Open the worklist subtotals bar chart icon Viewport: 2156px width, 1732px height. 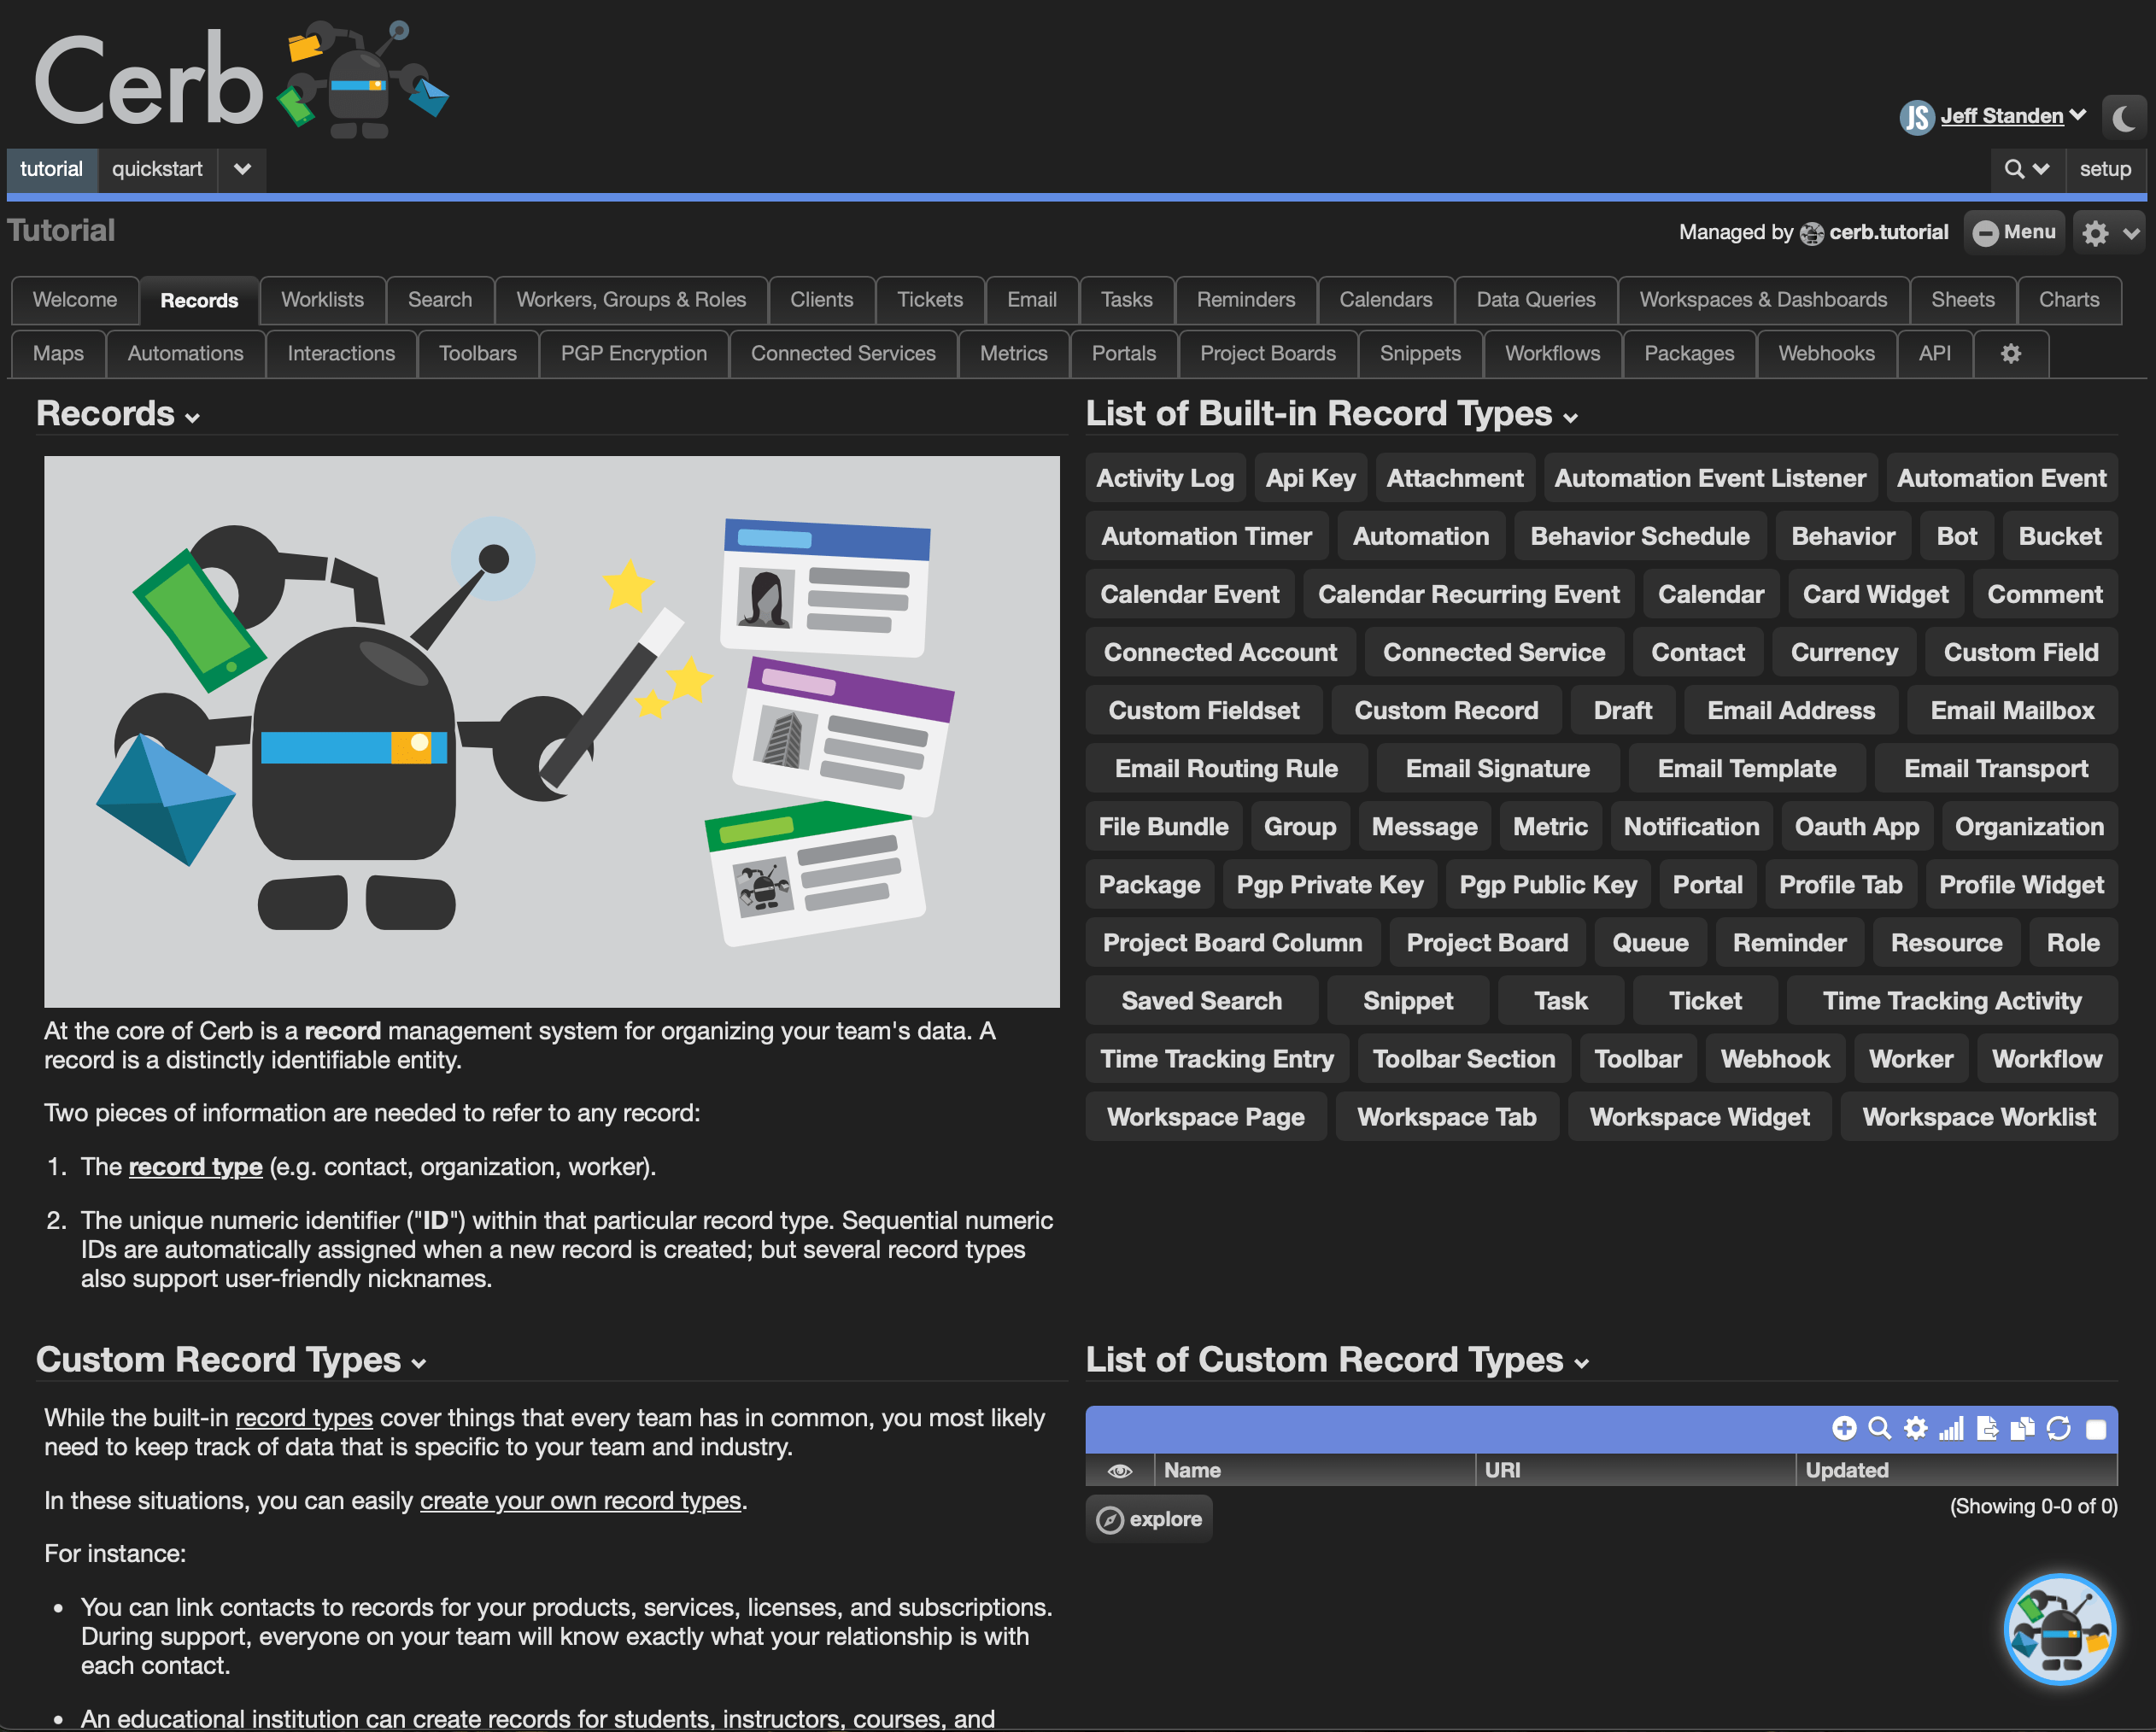(x=1951, y=1428)
